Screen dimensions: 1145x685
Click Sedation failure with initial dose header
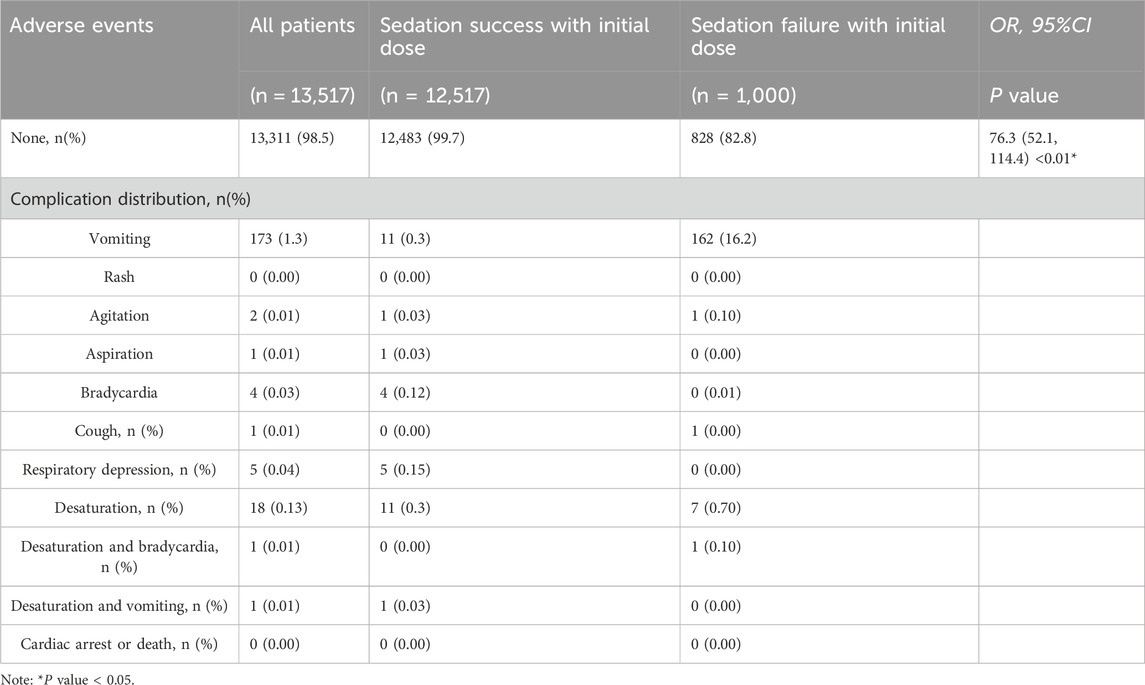[x=818, y=37]
